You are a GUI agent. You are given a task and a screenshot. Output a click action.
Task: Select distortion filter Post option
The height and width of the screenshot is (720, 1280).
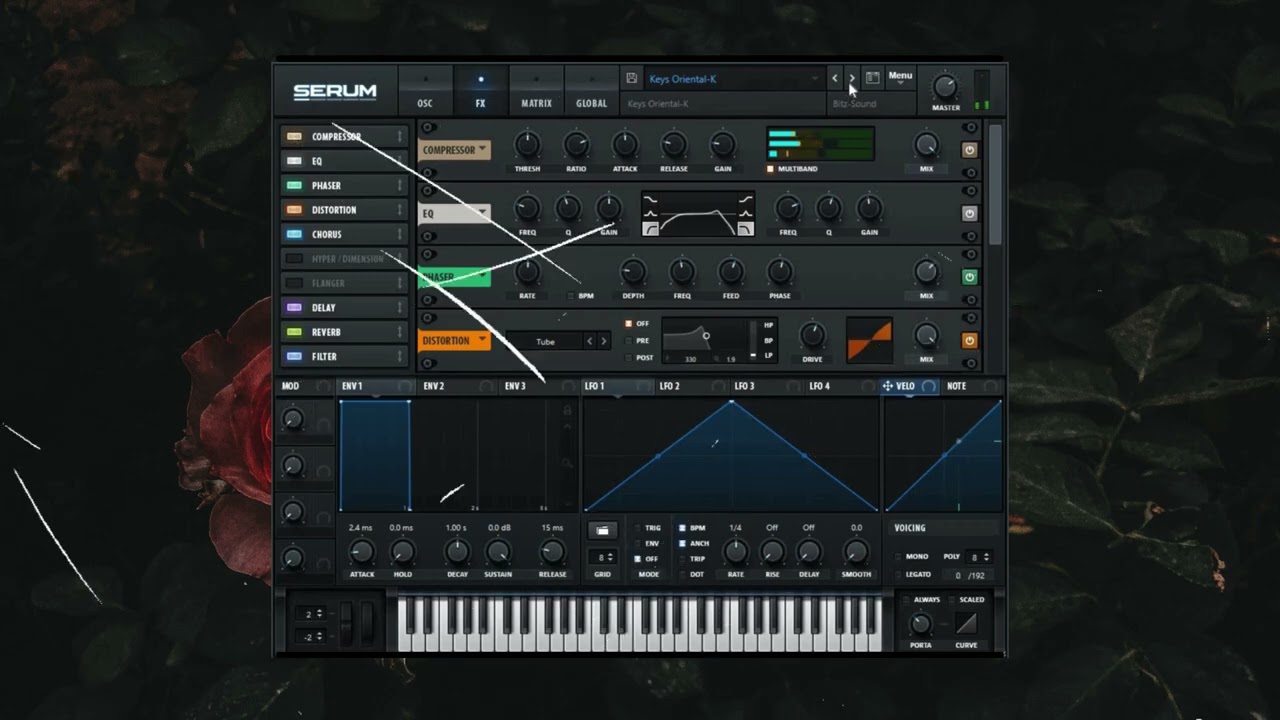[628, 357]
